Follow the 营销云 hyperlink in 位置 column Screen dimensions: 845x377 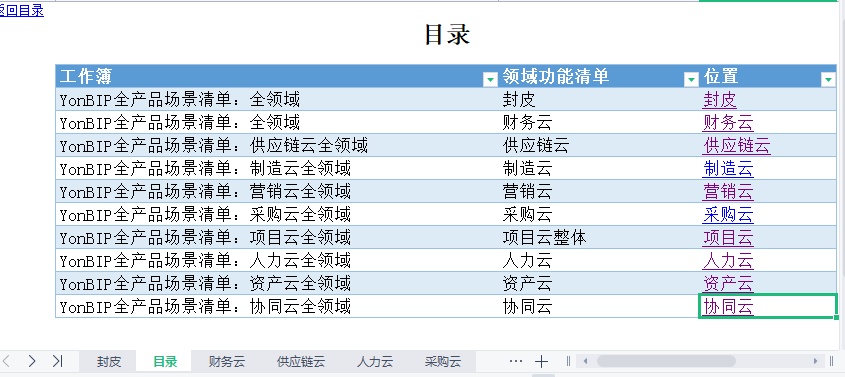pyautogui.click(x=728, y=191)
